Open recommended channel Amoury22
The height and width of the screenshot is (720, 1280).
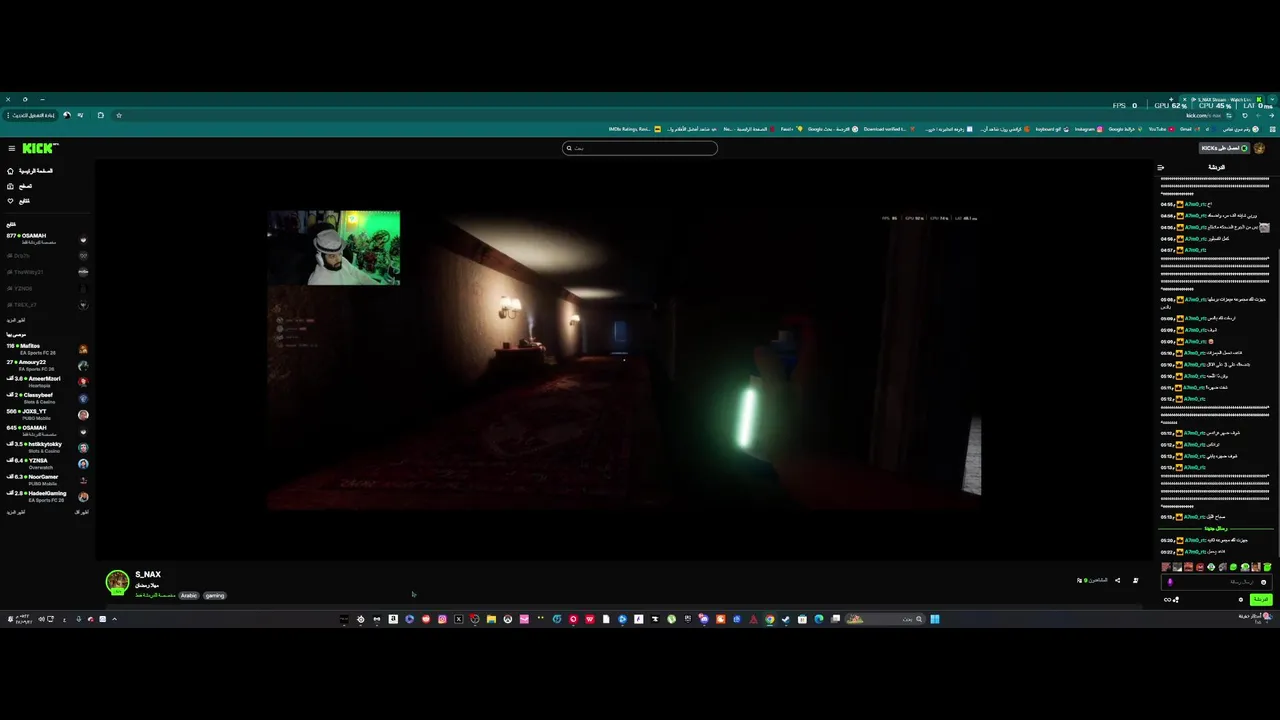47,365
